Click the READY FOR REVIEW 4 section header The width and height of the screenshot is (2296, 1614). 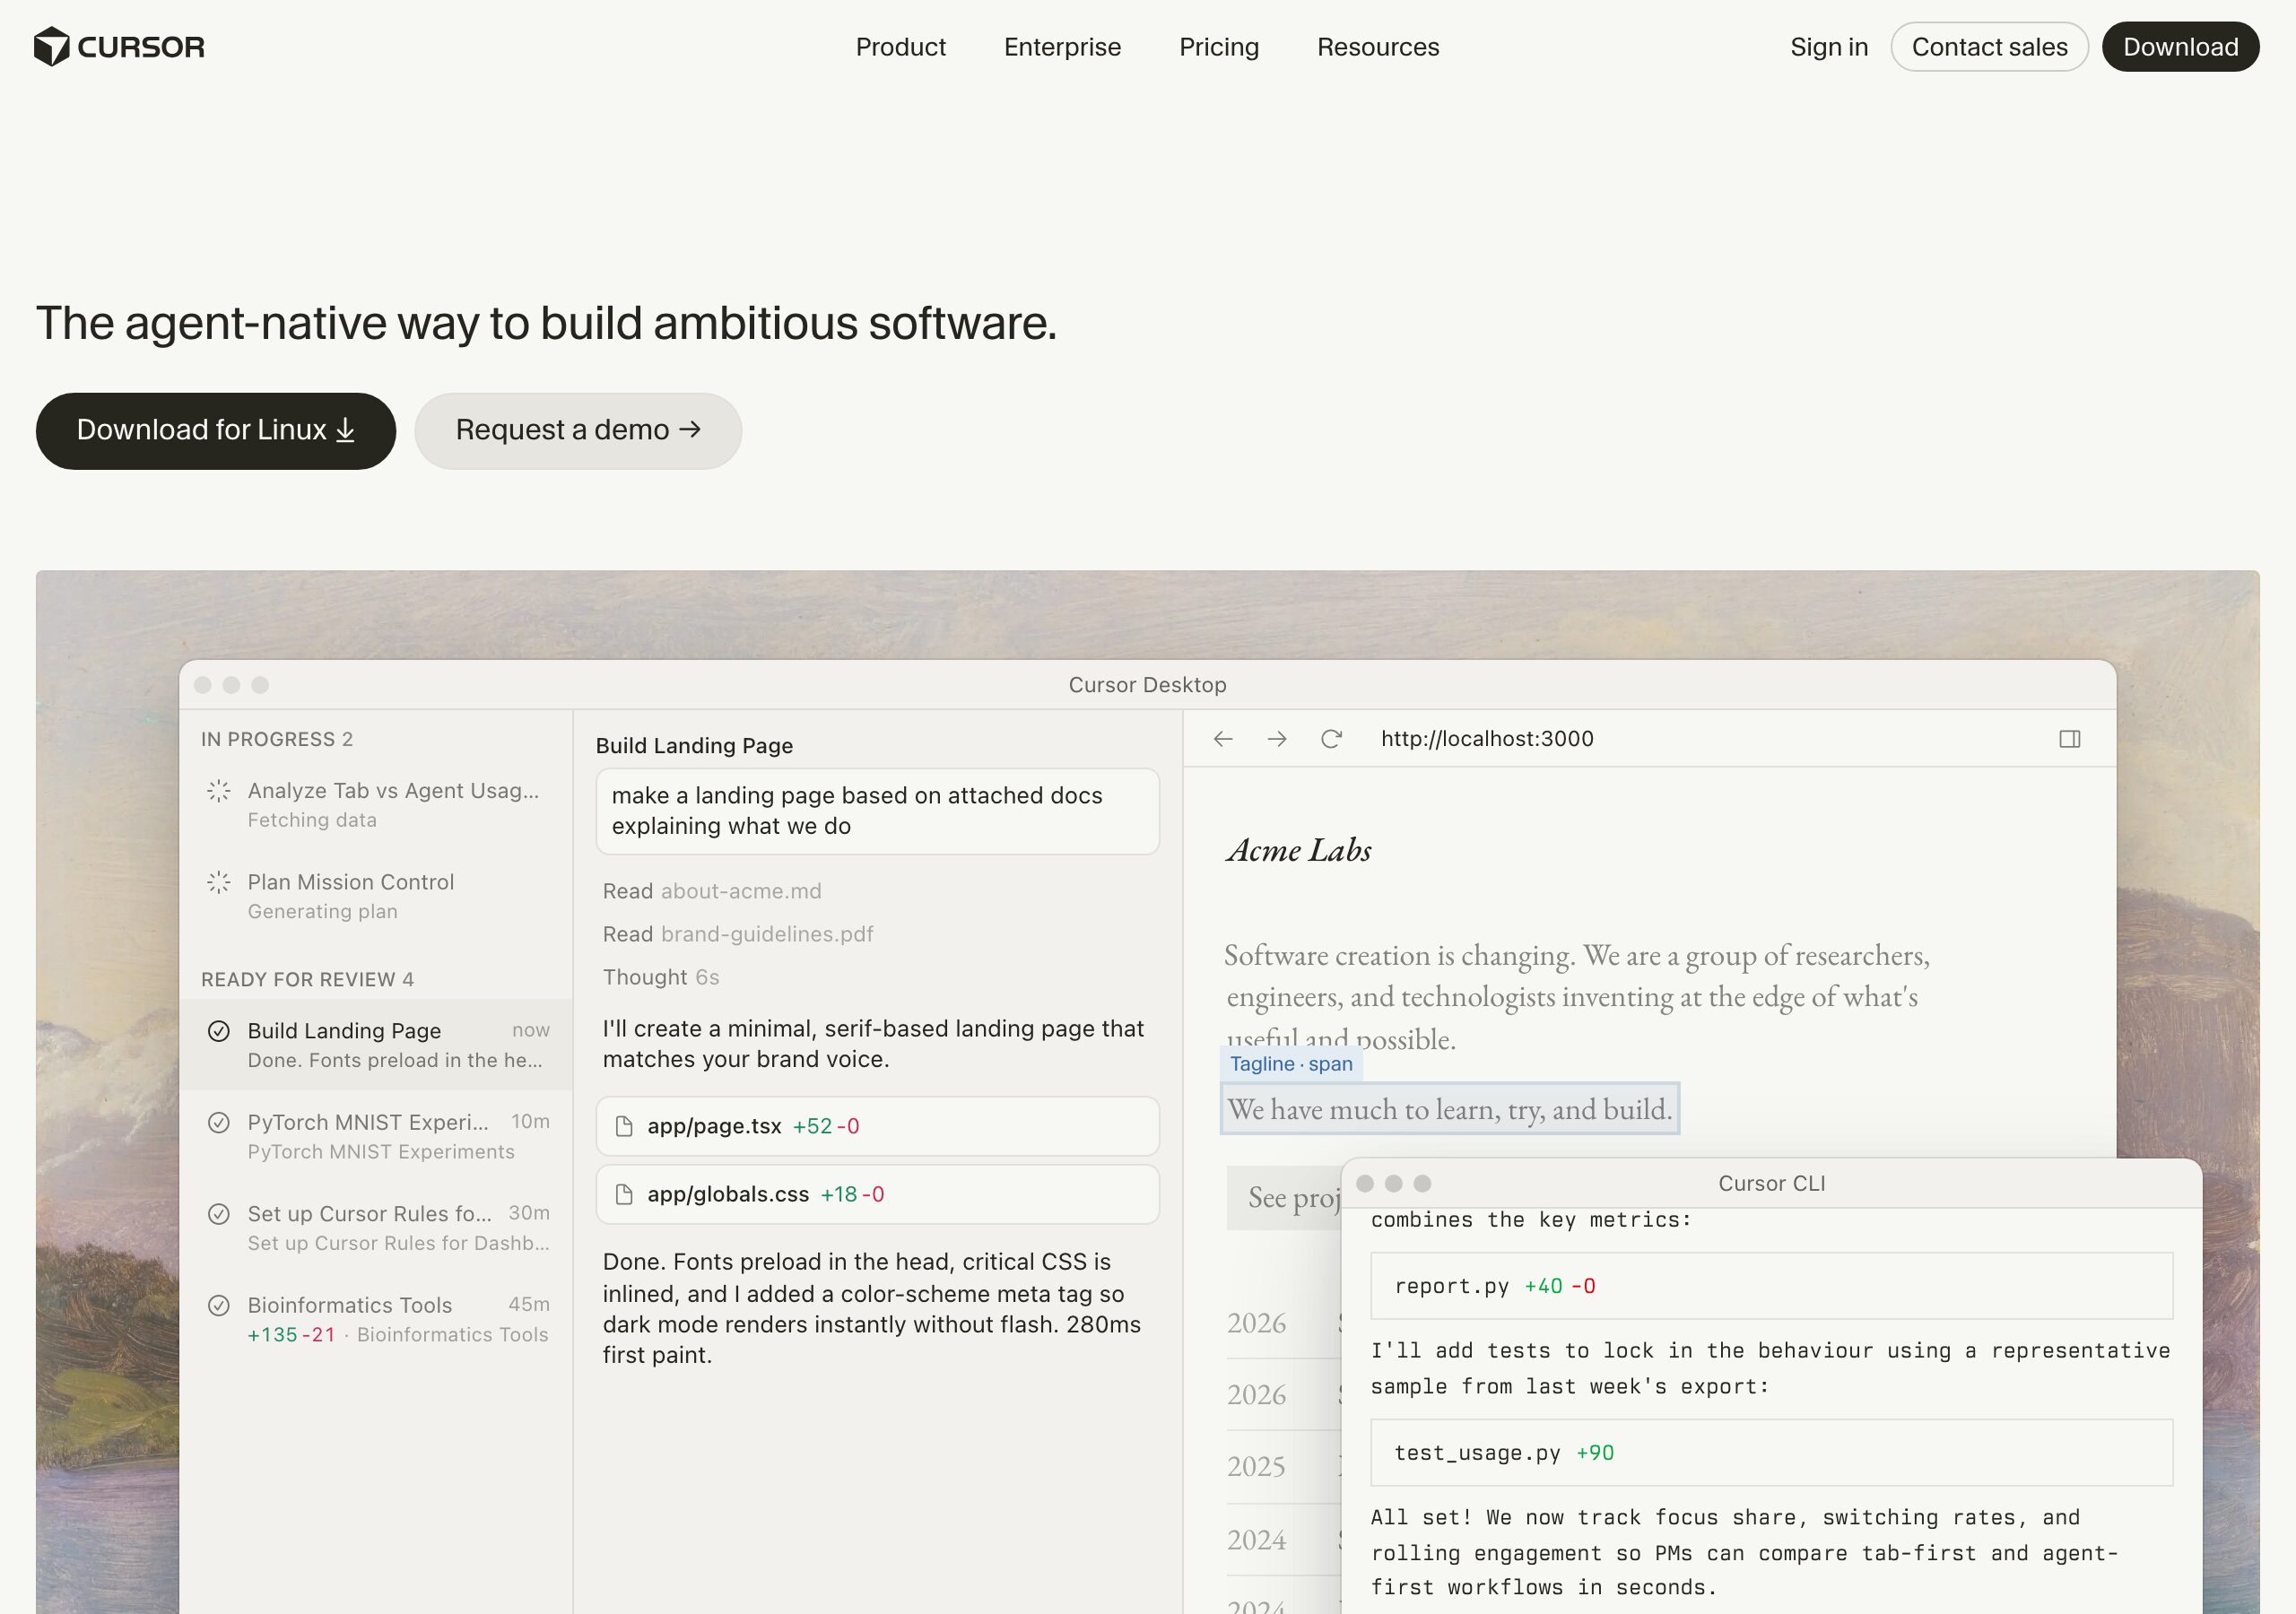307,979
